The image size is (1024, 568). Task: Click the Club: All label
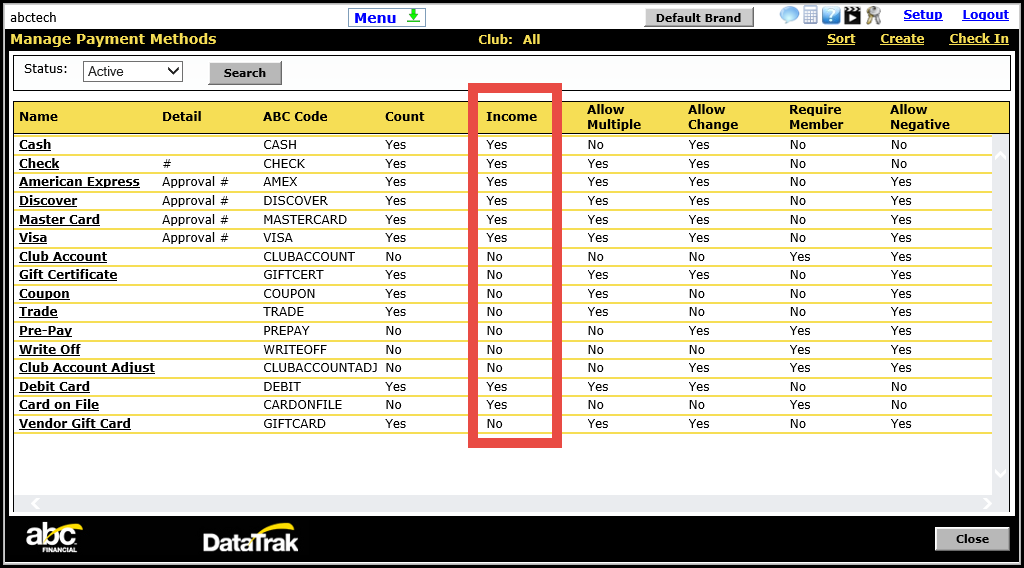pos(509,39)
